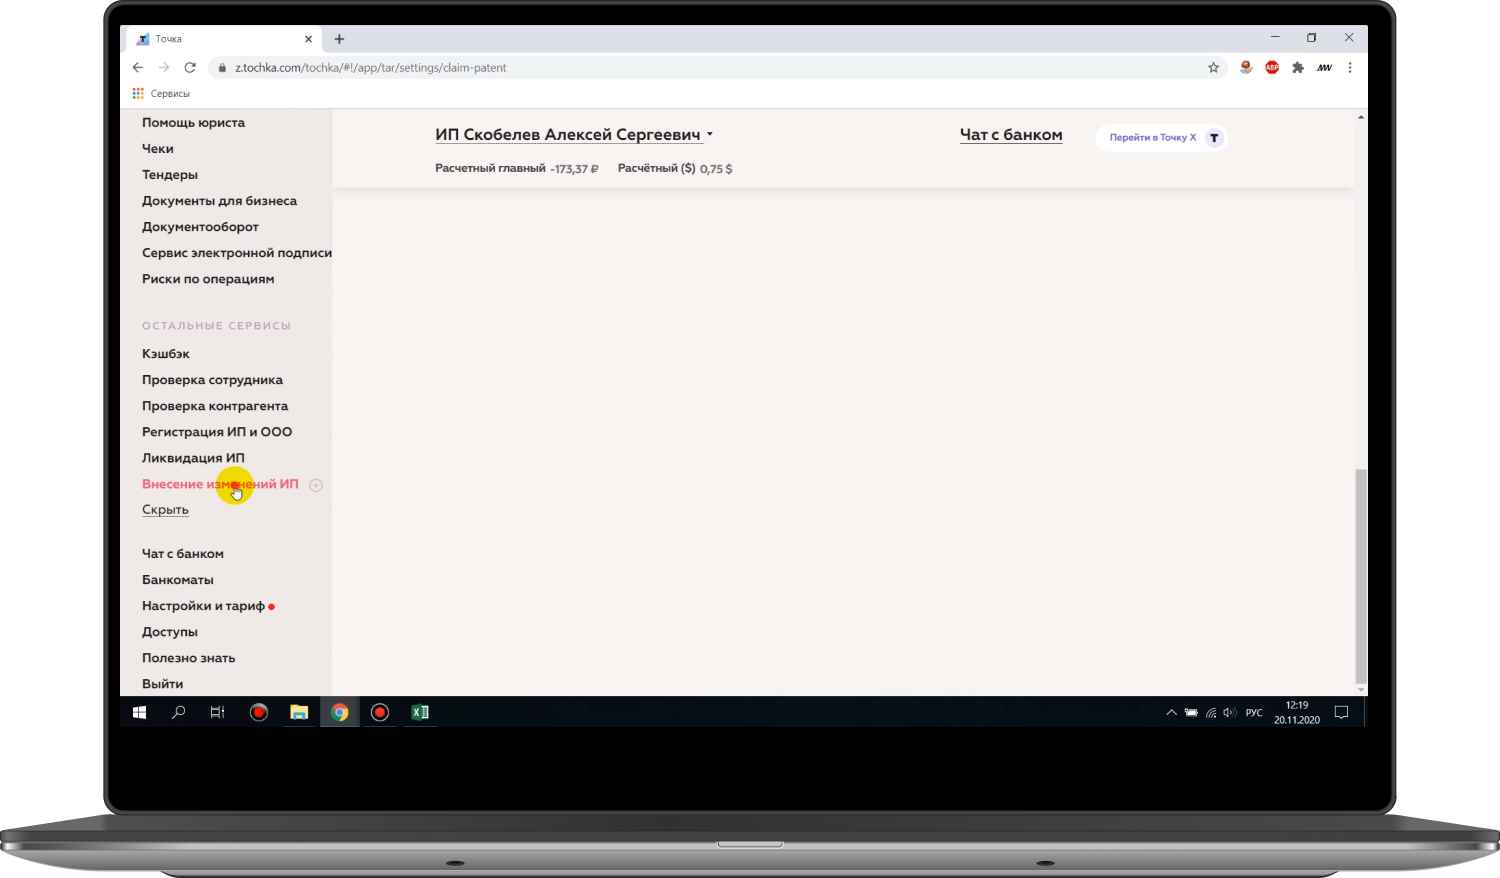
Task: Open Ликвидация ИП service
Action: (x=193, y=458)
